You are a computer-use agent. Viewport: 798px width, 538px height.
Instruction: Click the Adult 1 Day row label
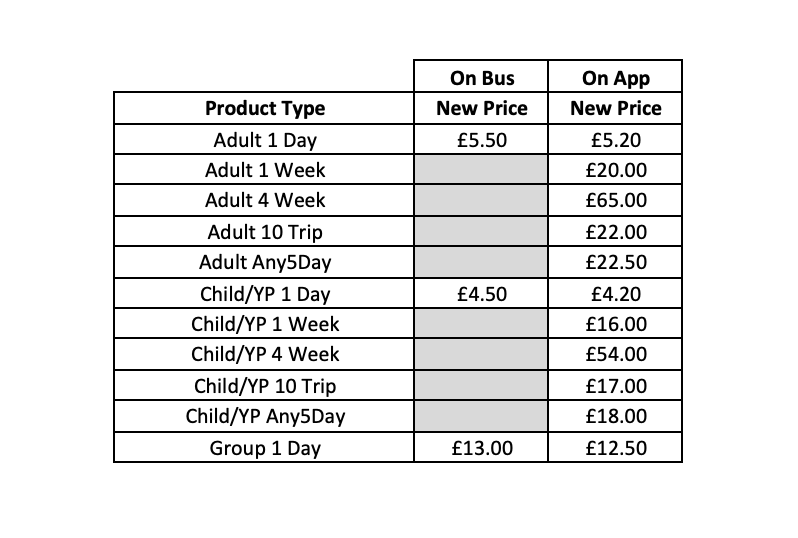point(265,140)
